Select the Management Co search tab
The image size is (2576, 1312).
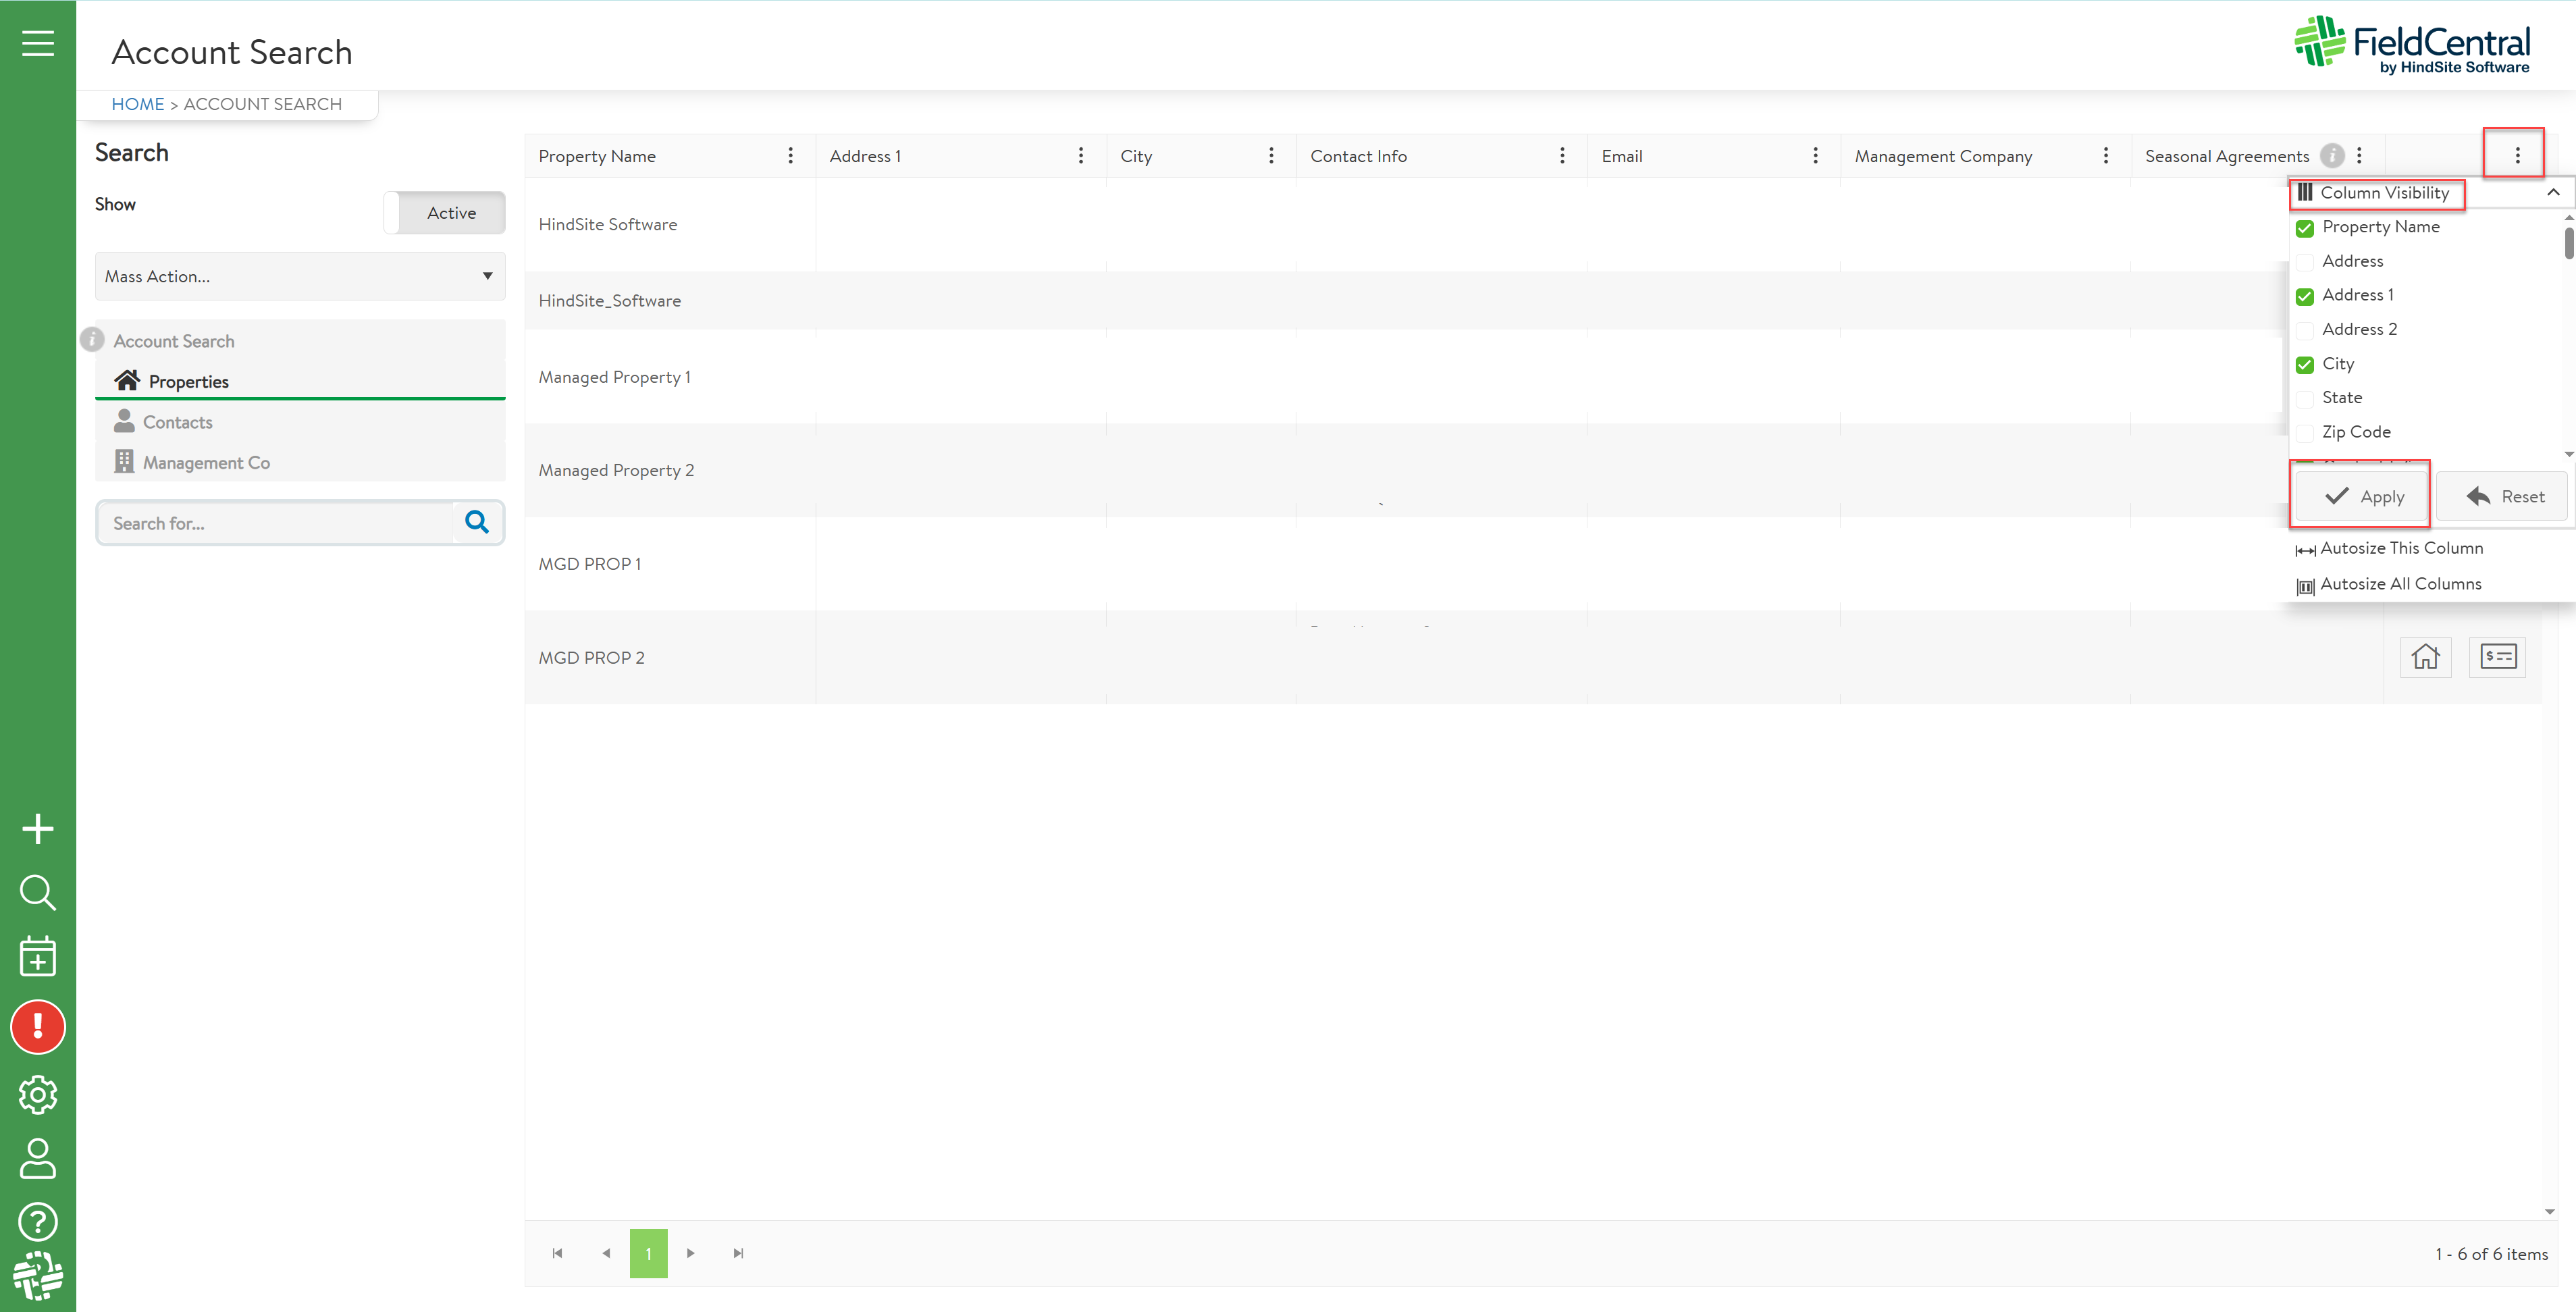(300, 462)
